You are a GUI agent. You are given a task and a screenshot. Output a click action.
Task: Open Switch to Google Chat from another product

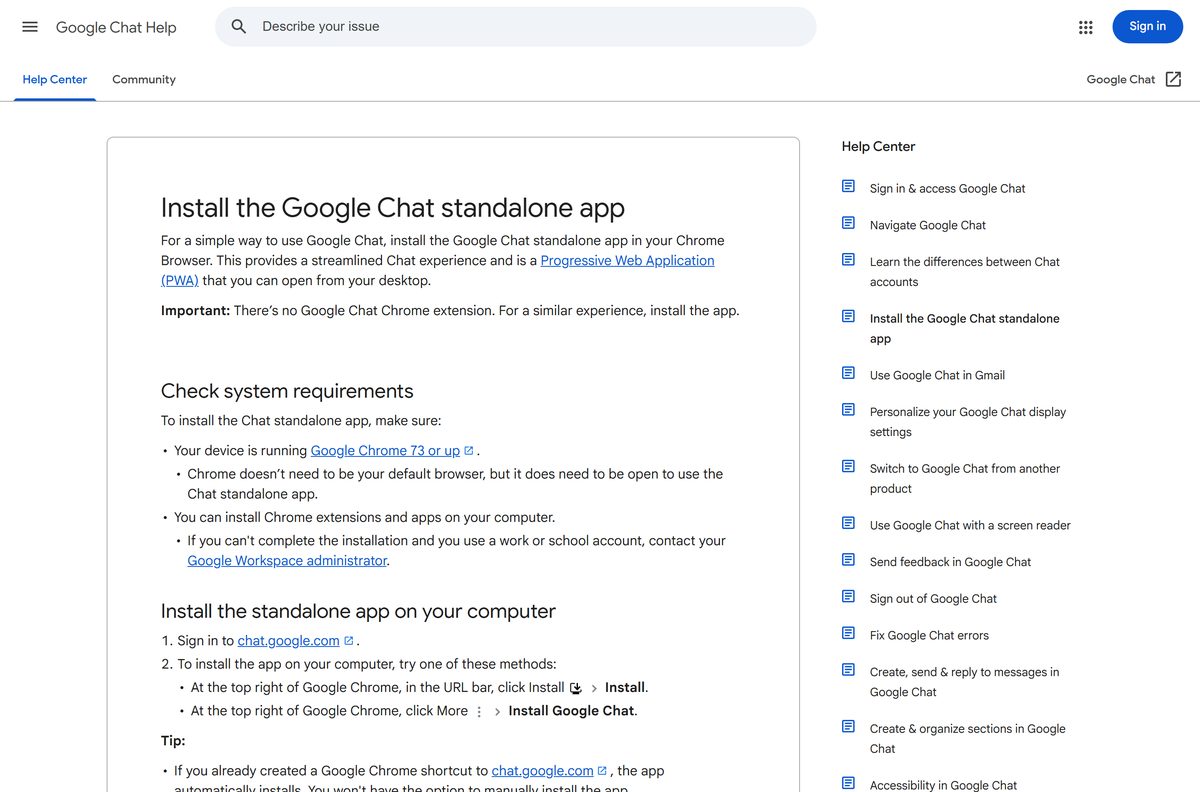(964, 478)
